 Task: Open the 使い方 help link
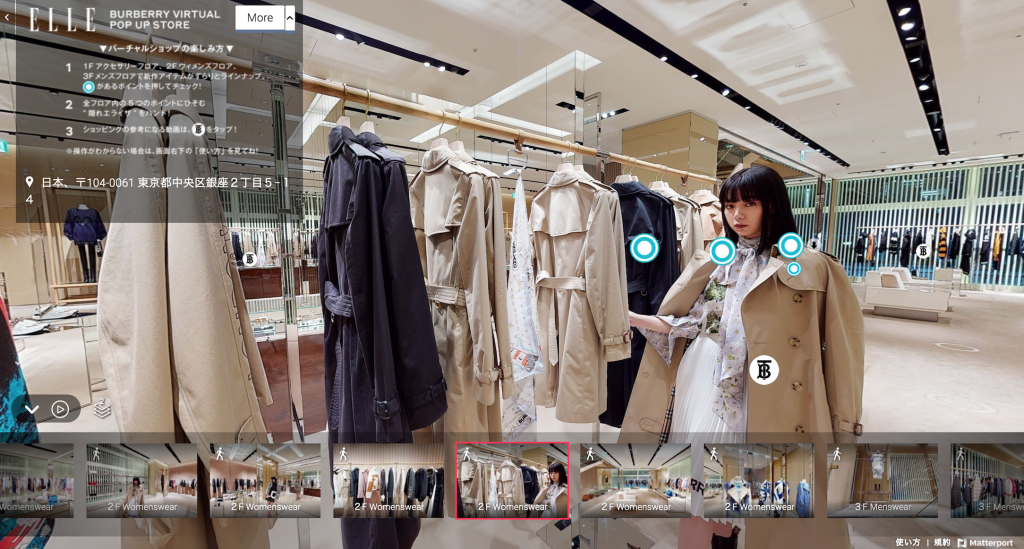907,542
